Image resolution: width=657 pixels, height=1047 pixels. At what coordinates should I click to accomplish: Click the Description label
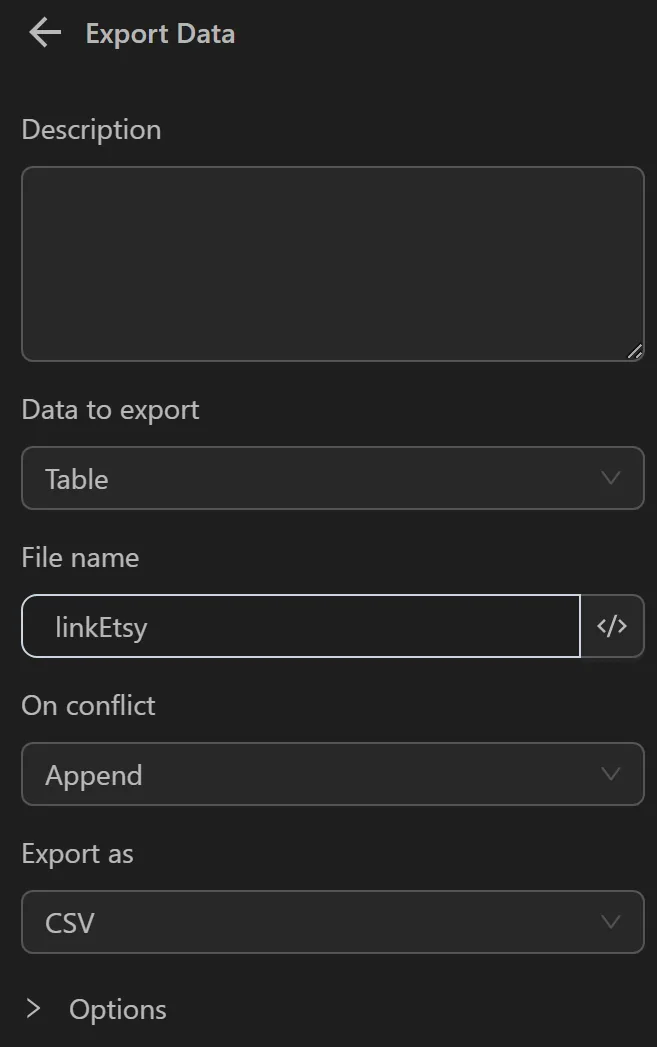pos(91,129)
